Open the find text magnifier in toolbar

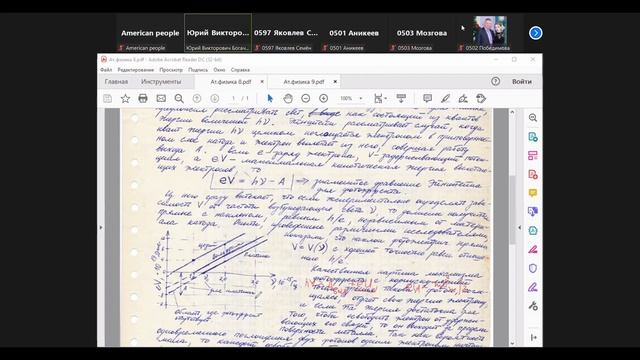[x=179, y=98]
